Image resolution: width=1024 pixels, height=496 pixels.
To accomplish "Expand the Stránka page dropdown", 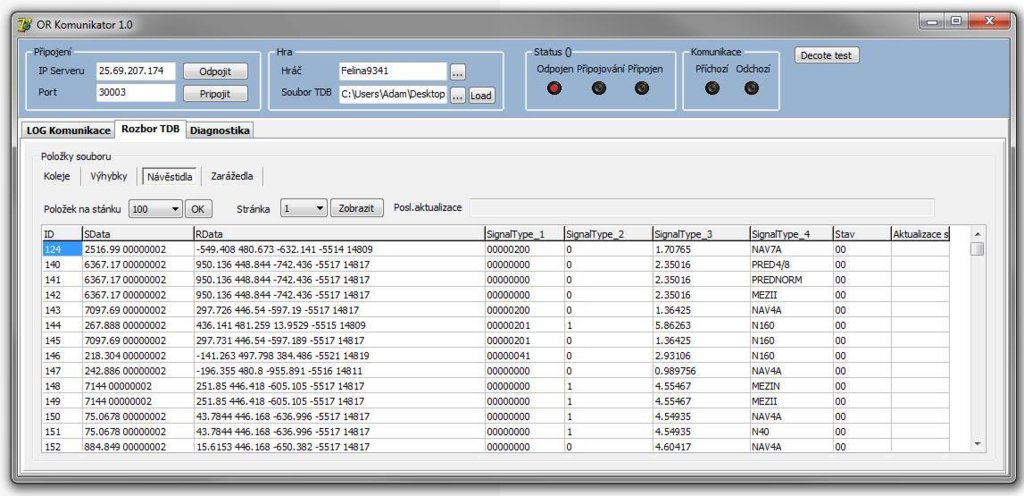I will [304, 208].
